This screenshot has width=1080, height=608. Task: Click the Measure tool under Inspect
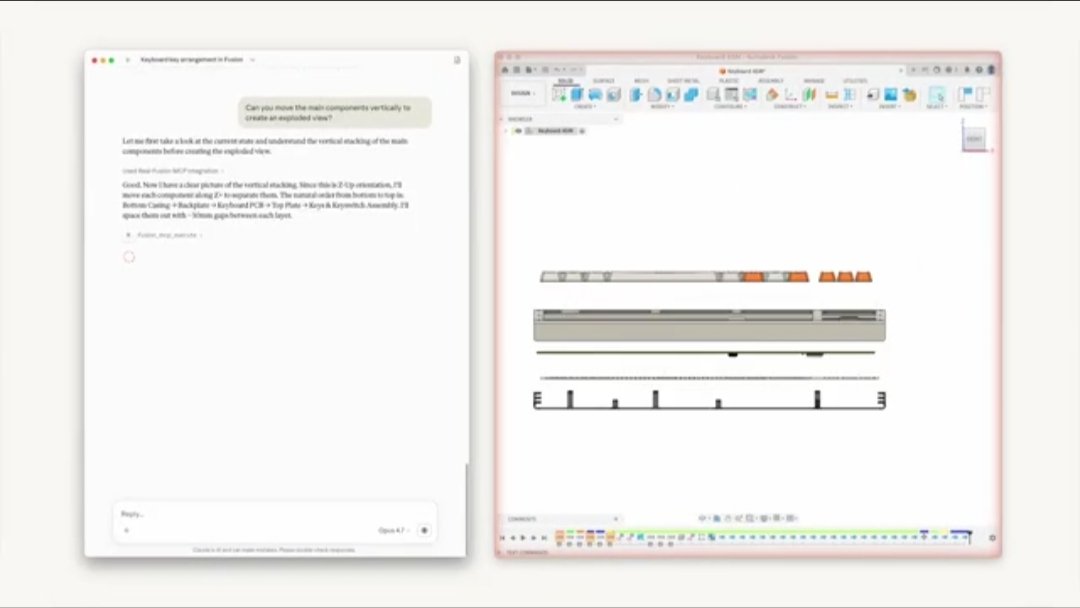coord(832,94)
